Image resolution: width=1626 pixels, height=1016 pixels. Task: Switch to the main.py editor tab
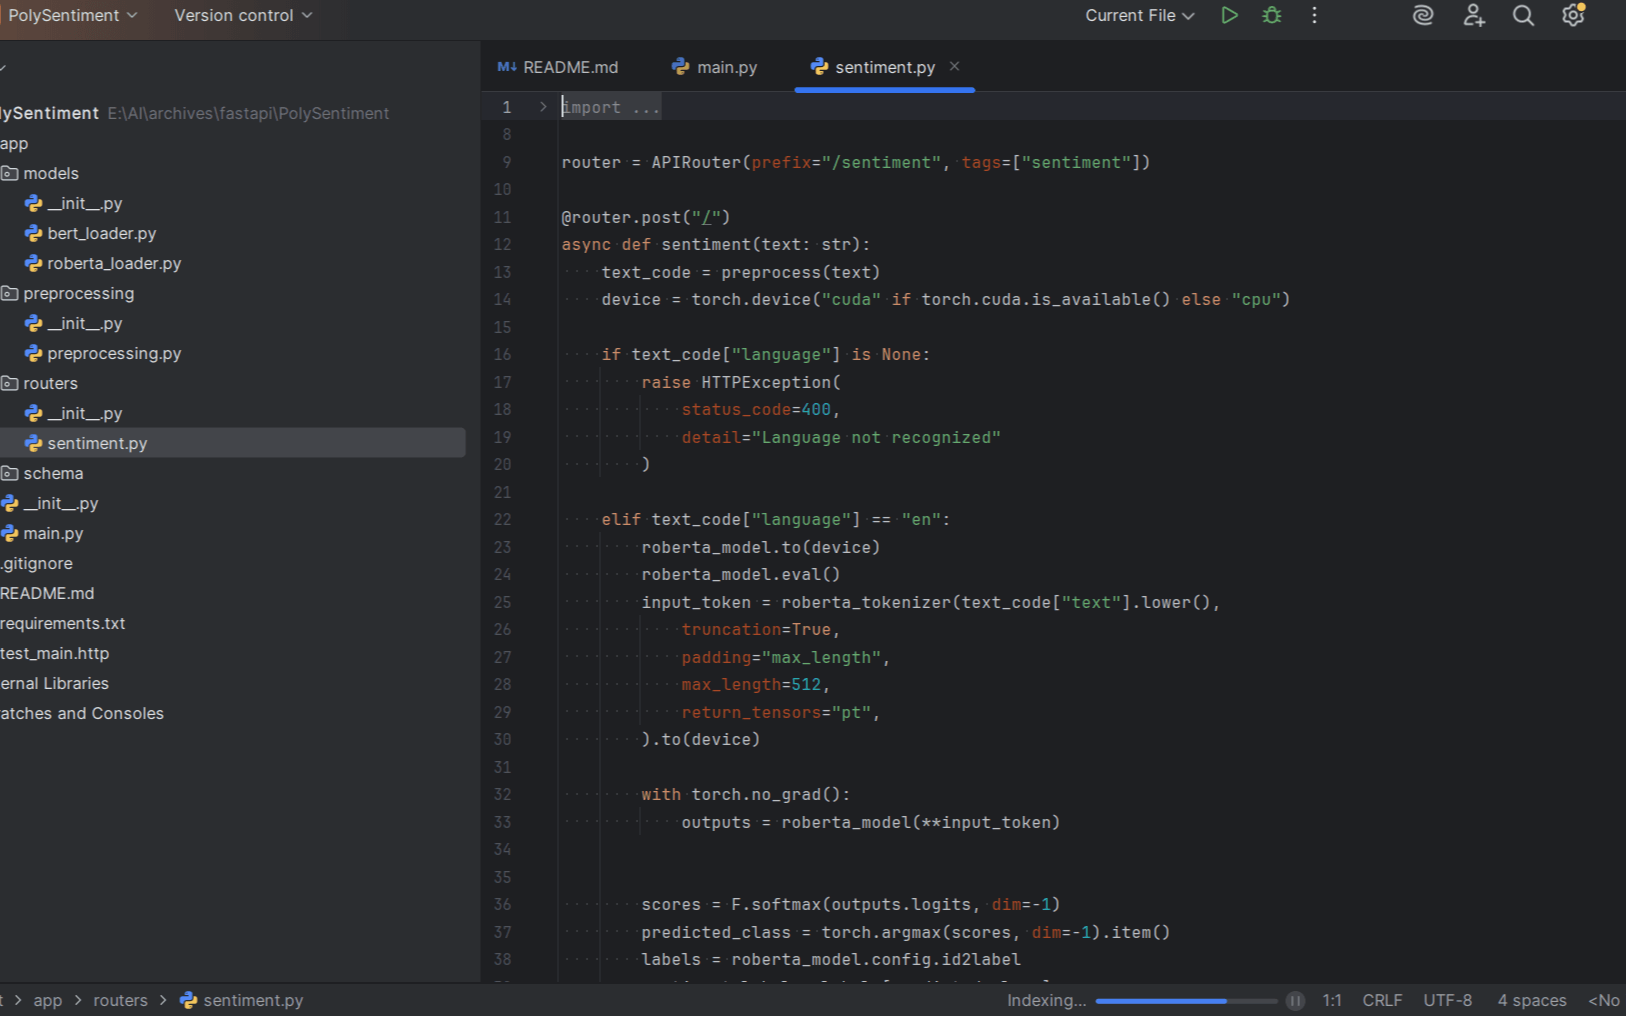pos(714,67)
